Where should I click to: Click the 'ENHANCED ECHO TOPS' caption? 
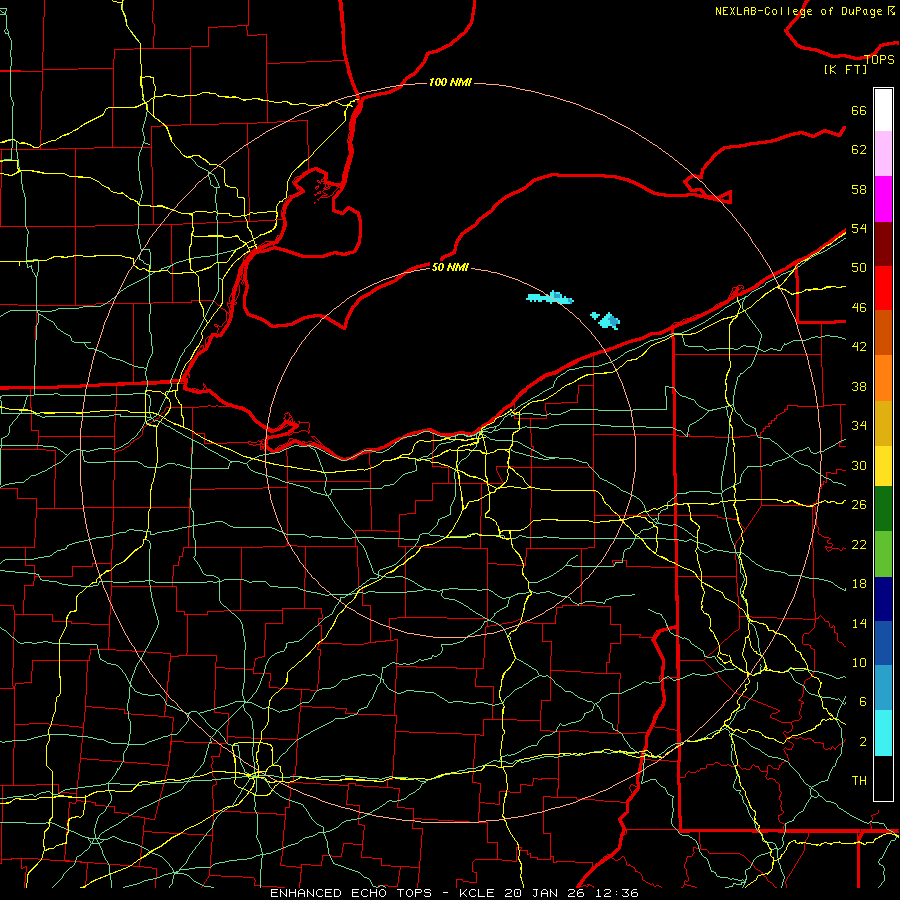352,893
